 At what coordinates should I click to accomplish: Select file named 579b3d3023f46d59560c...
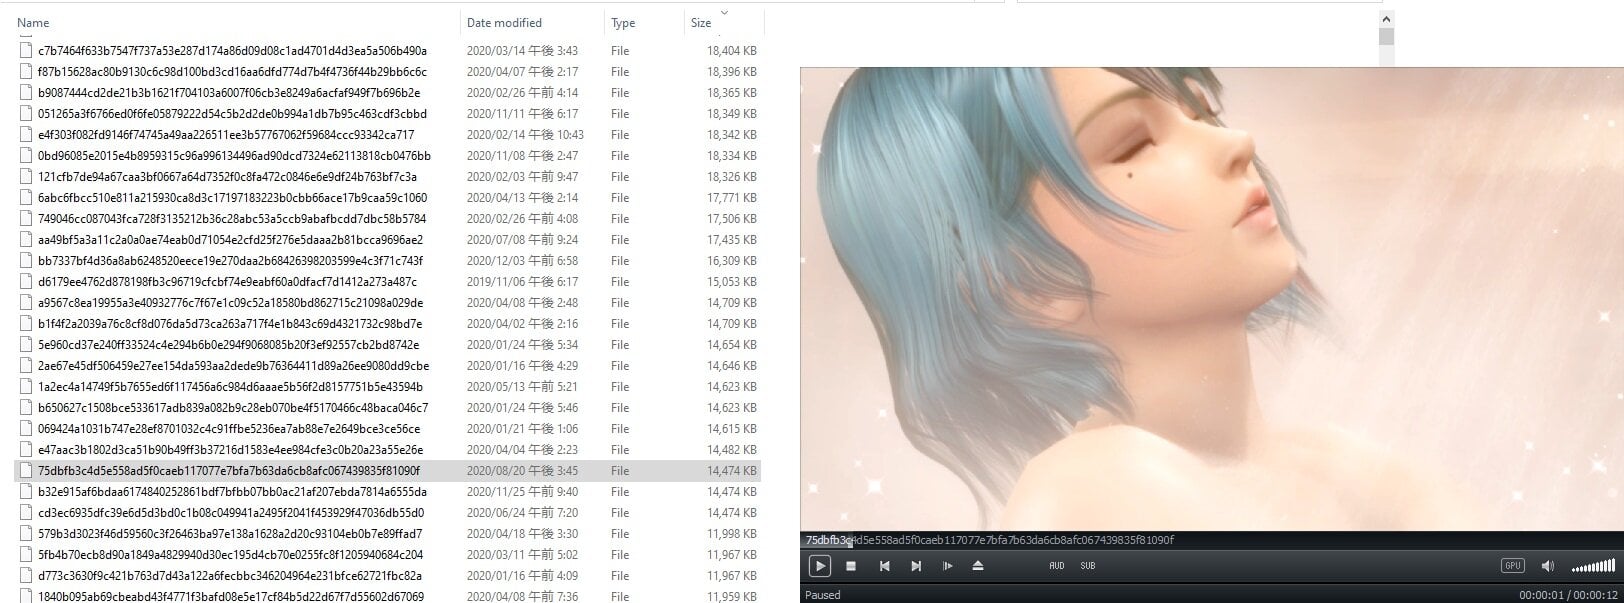click(x=230, y=534)
